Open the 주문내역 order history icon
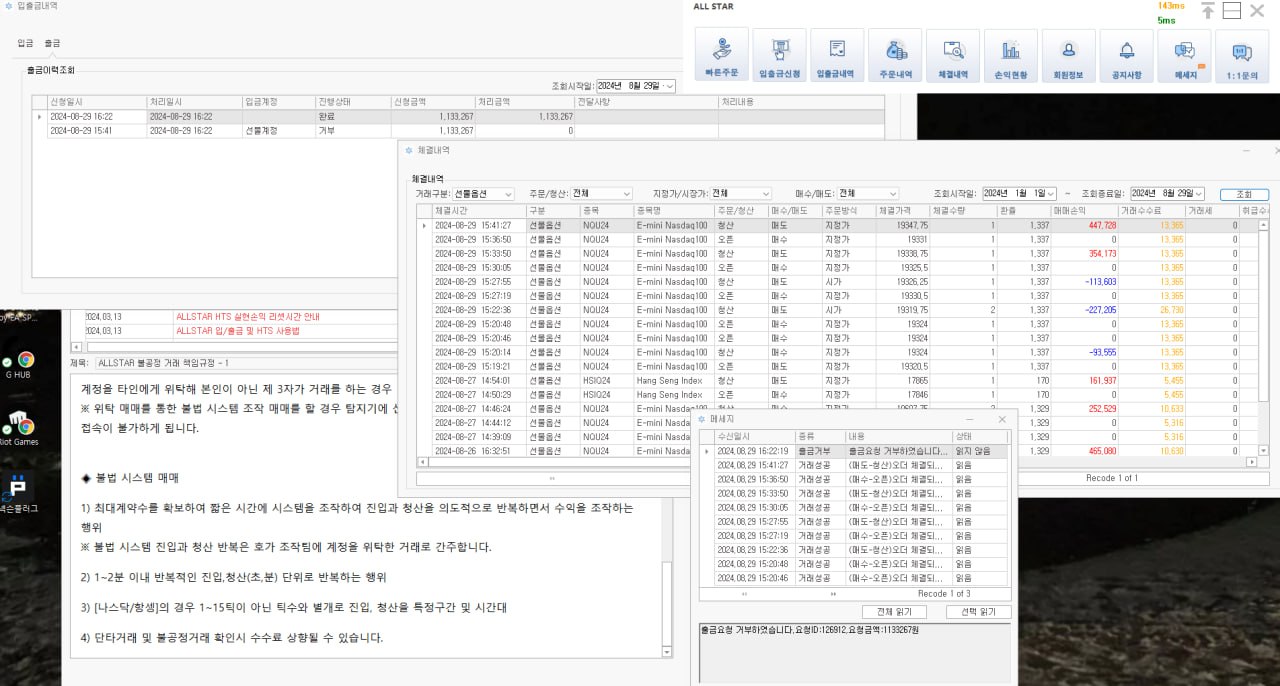The image size is (1280, 686). click(x=895, y=55)
